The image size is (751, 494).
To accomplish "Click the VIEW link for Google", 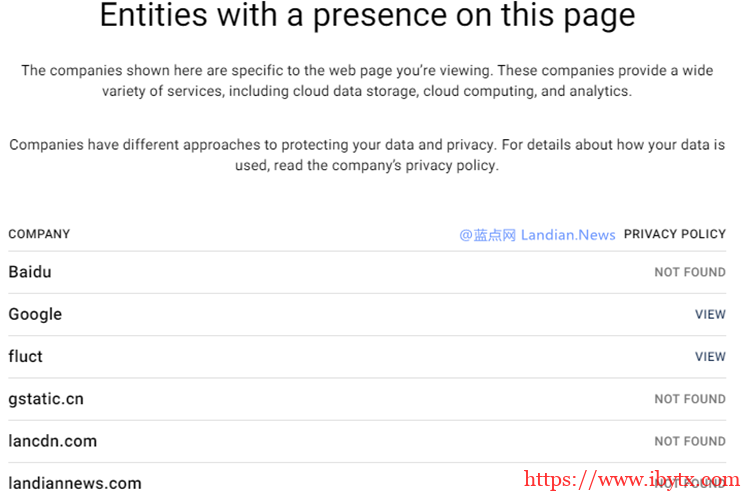I will click(710, 314).
